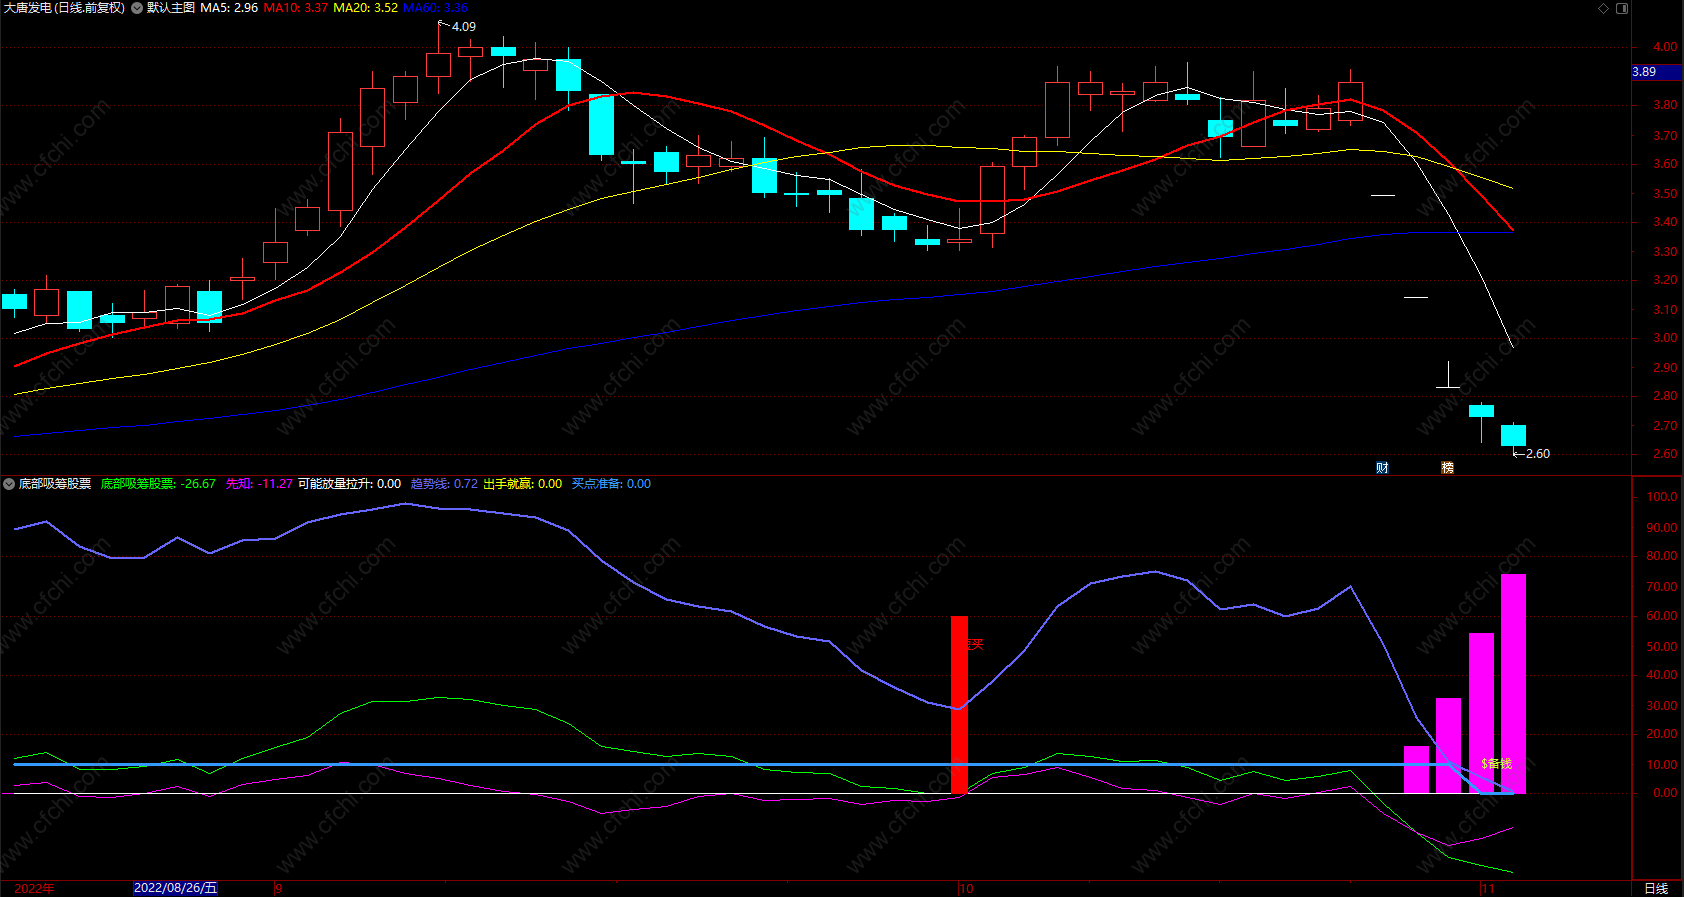Click the month 9 marker on timeline

[x=279, y=888]
